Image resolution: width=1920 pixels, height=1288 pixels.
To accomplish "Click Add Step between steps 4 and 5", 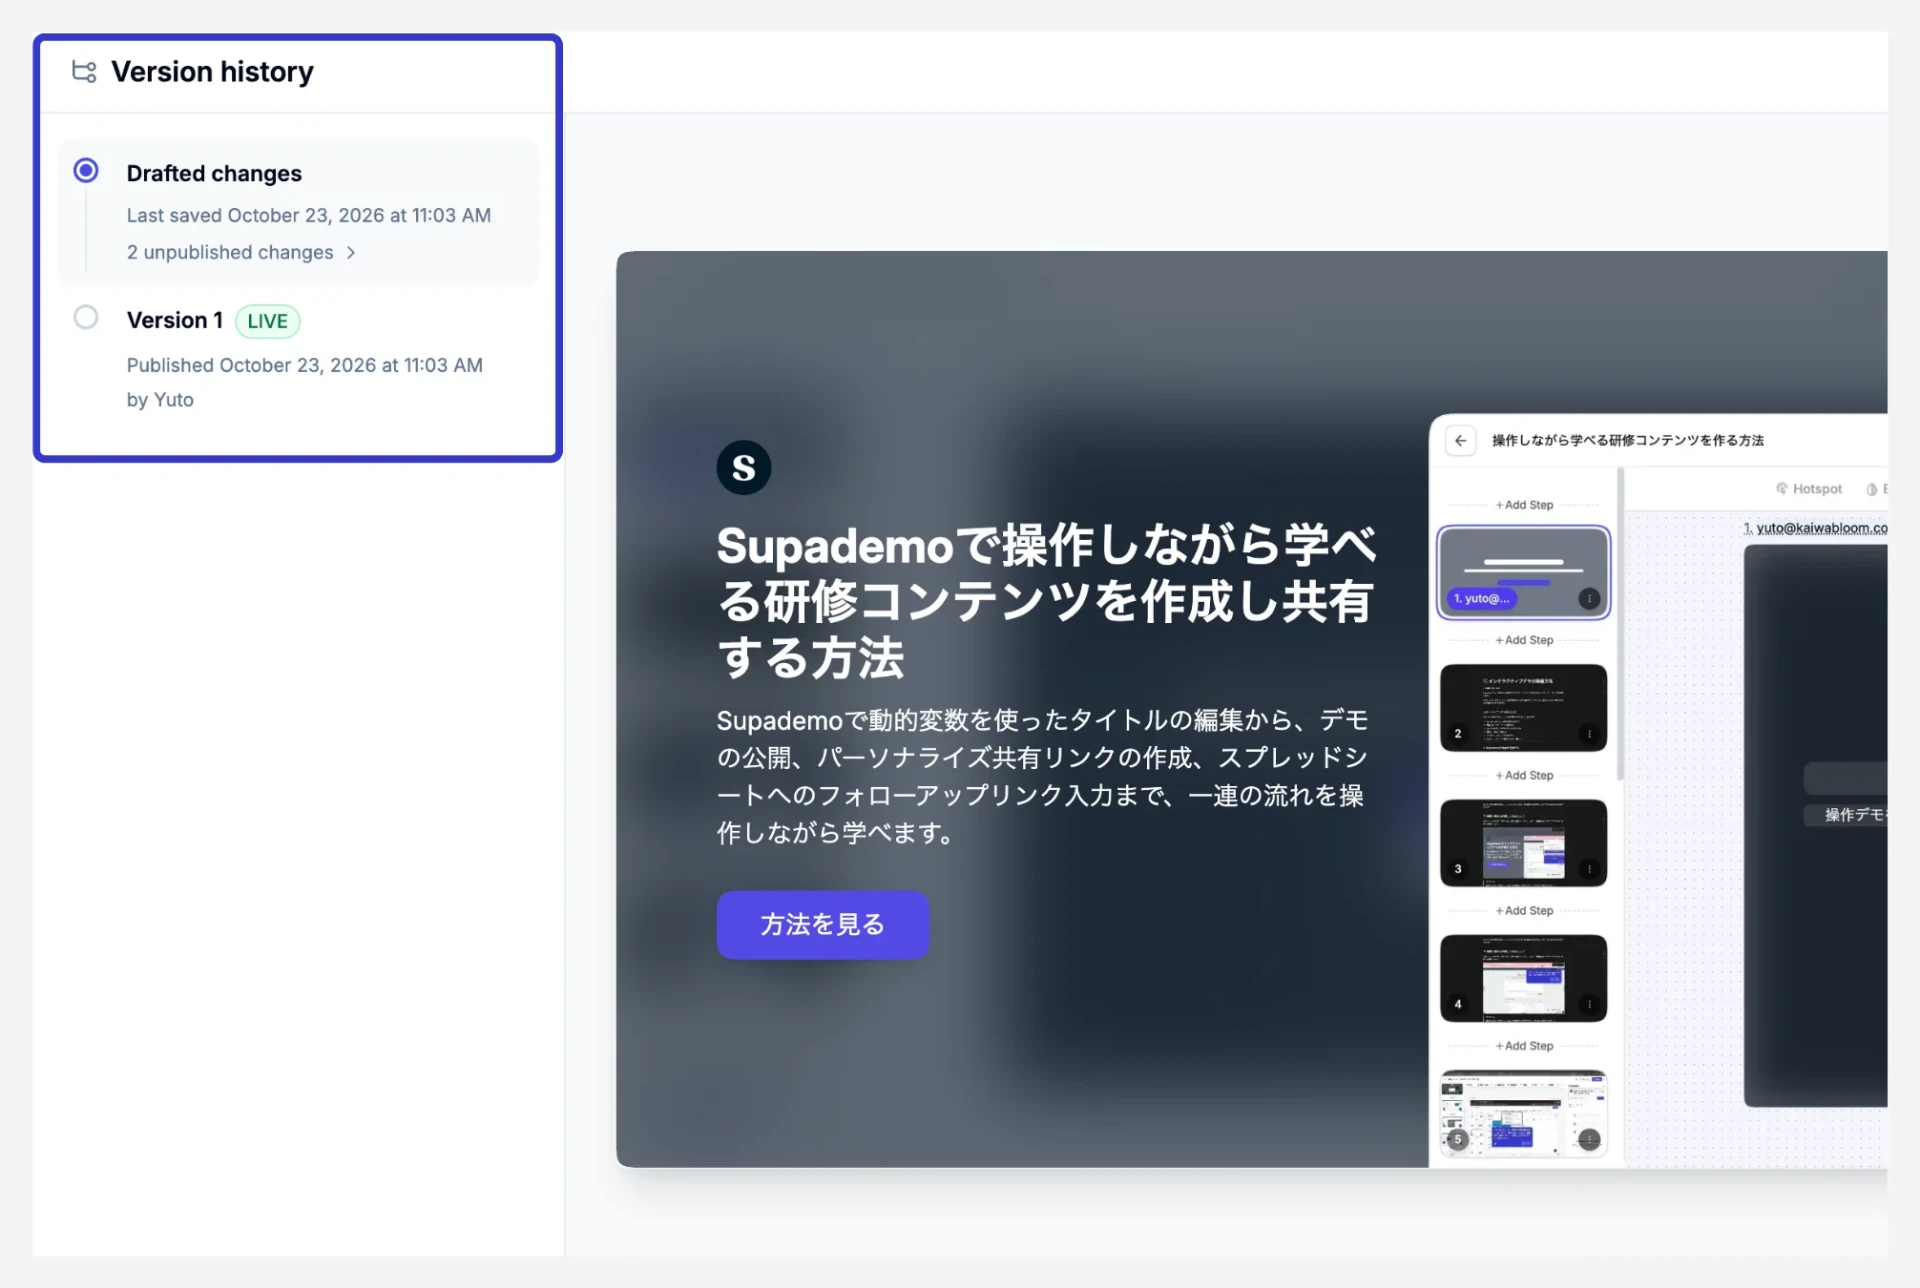I will coord(1524,1046).
